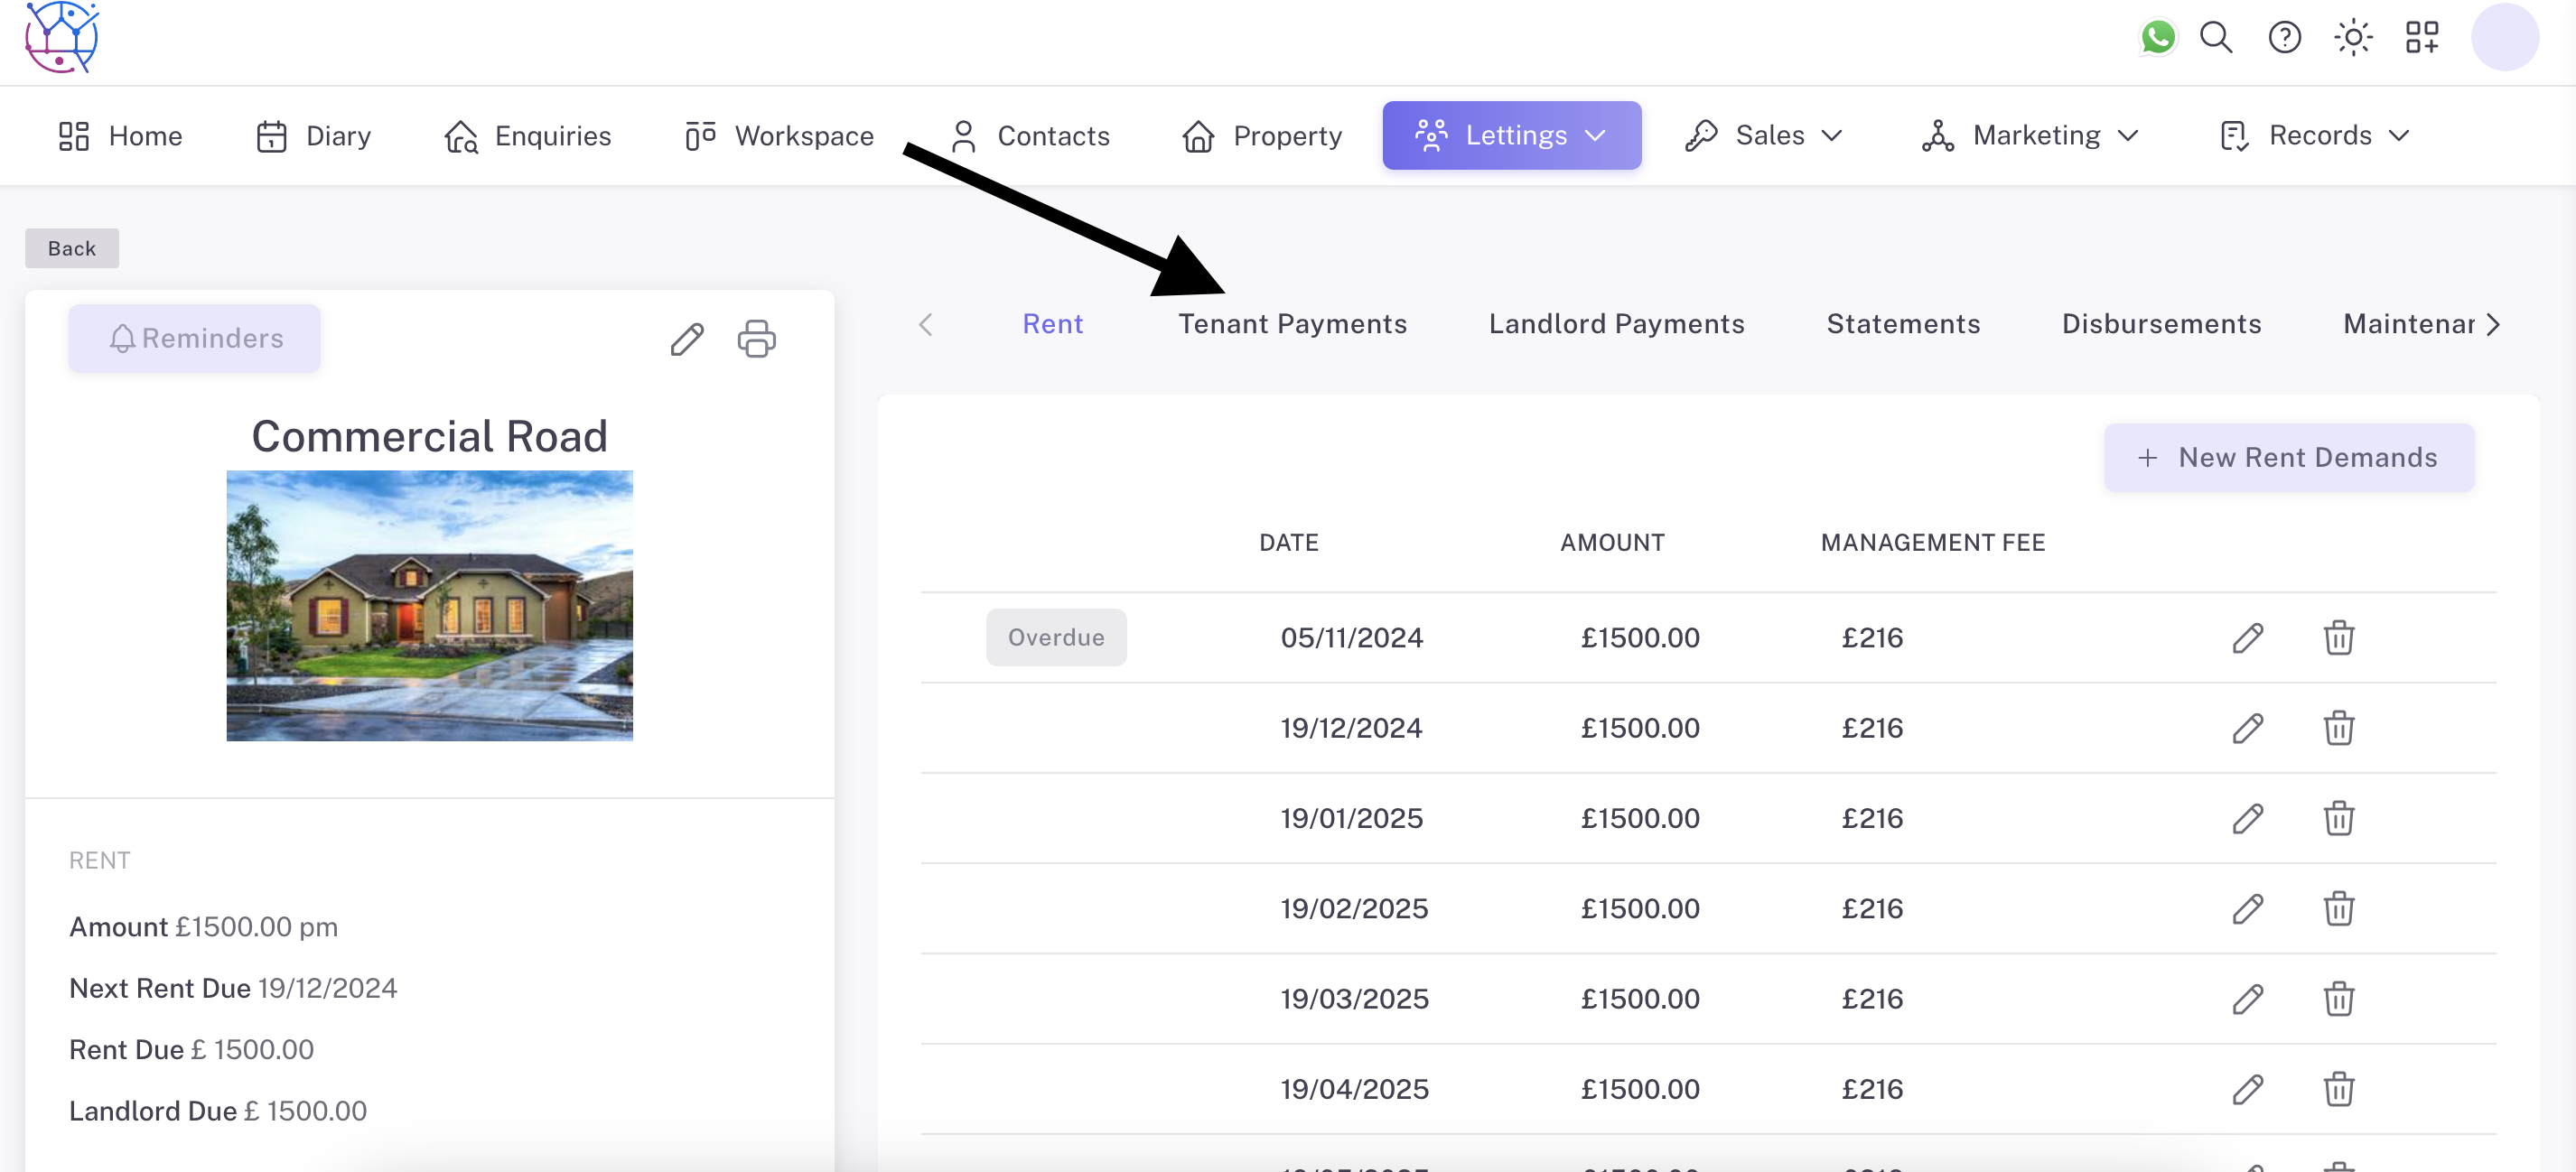Toggle light/dark theme sun icon
Image resolution: width=2576 pixels, height=1172 pixels.
point(2353,38)
